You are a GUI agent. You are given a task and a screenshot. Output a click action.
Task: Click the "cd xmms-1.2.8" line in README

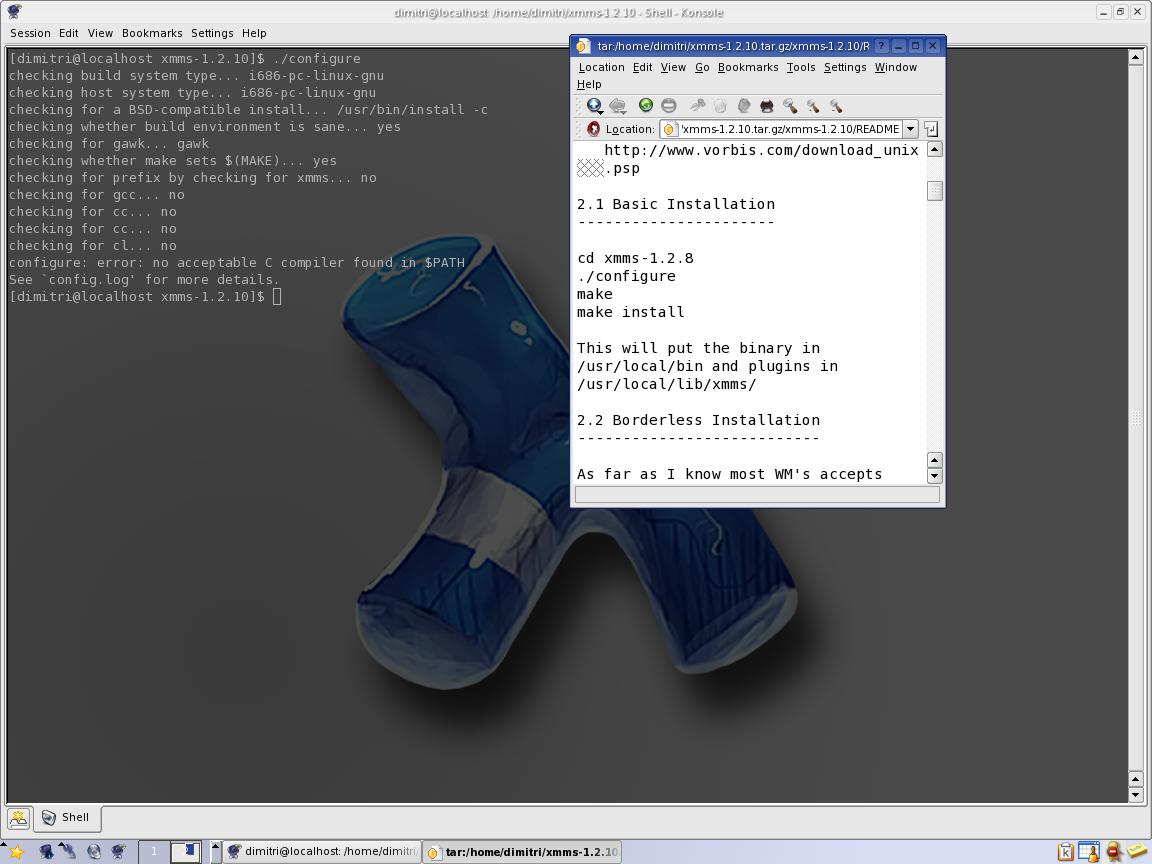coord(635,258)
